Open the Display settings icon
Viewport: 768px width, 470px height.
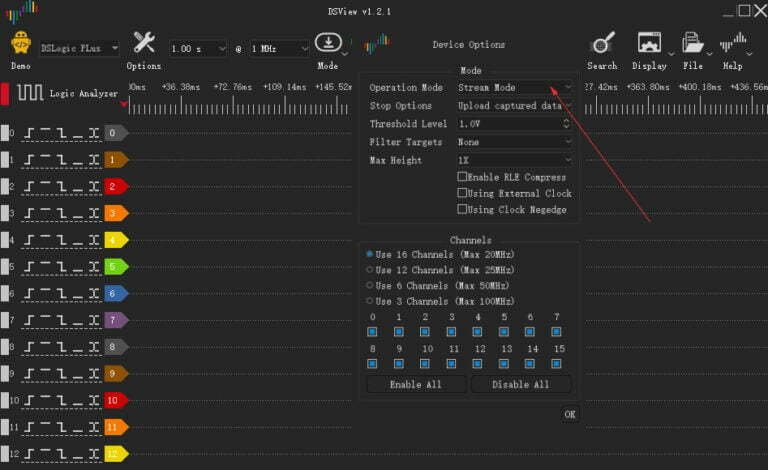point(649,43)
